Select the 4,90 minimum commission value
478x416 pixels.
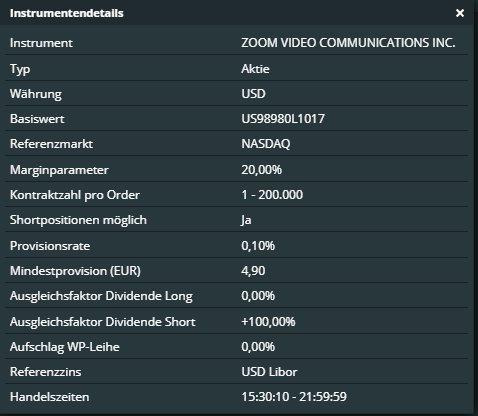(253, 271)
